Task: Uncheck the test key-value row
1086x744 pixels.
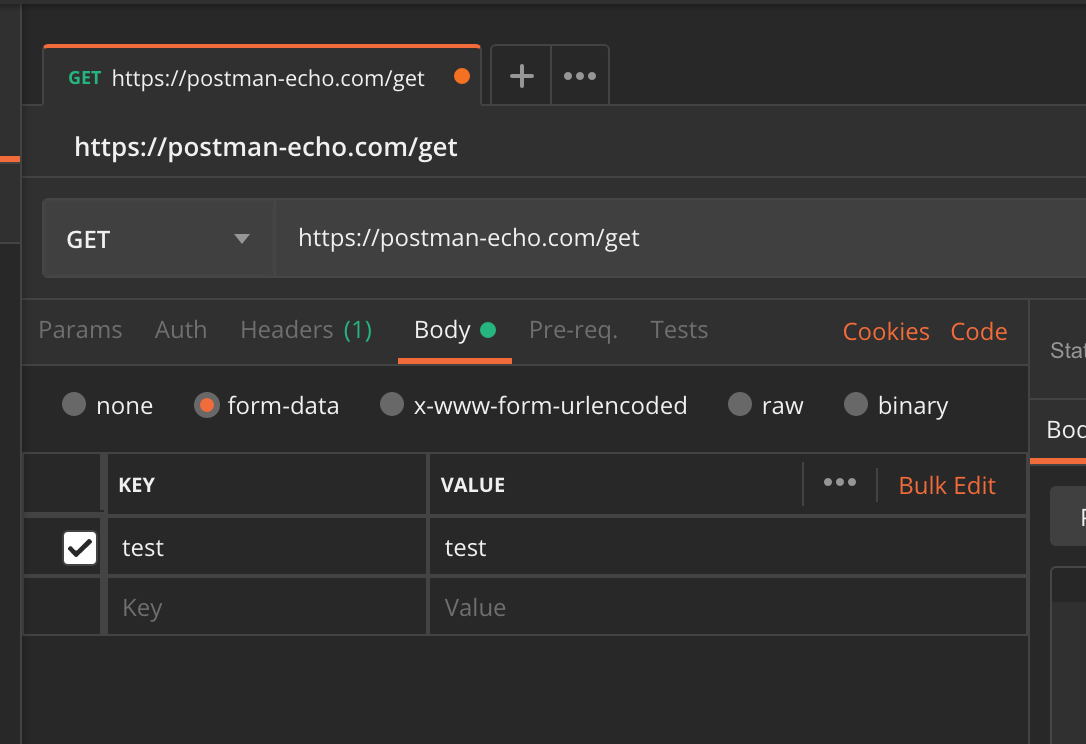Action: (x=79, y=546)
